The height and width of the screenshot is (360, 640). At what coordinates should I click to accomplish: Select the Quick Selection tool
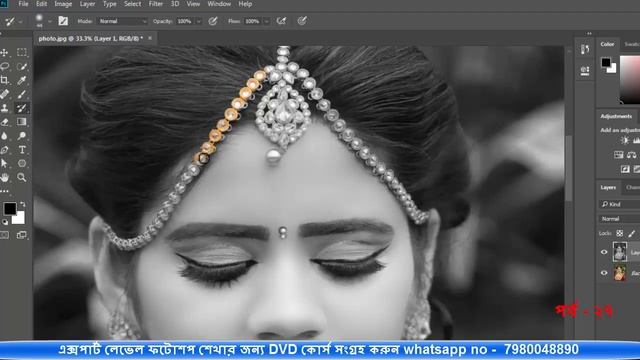[22, 66]
